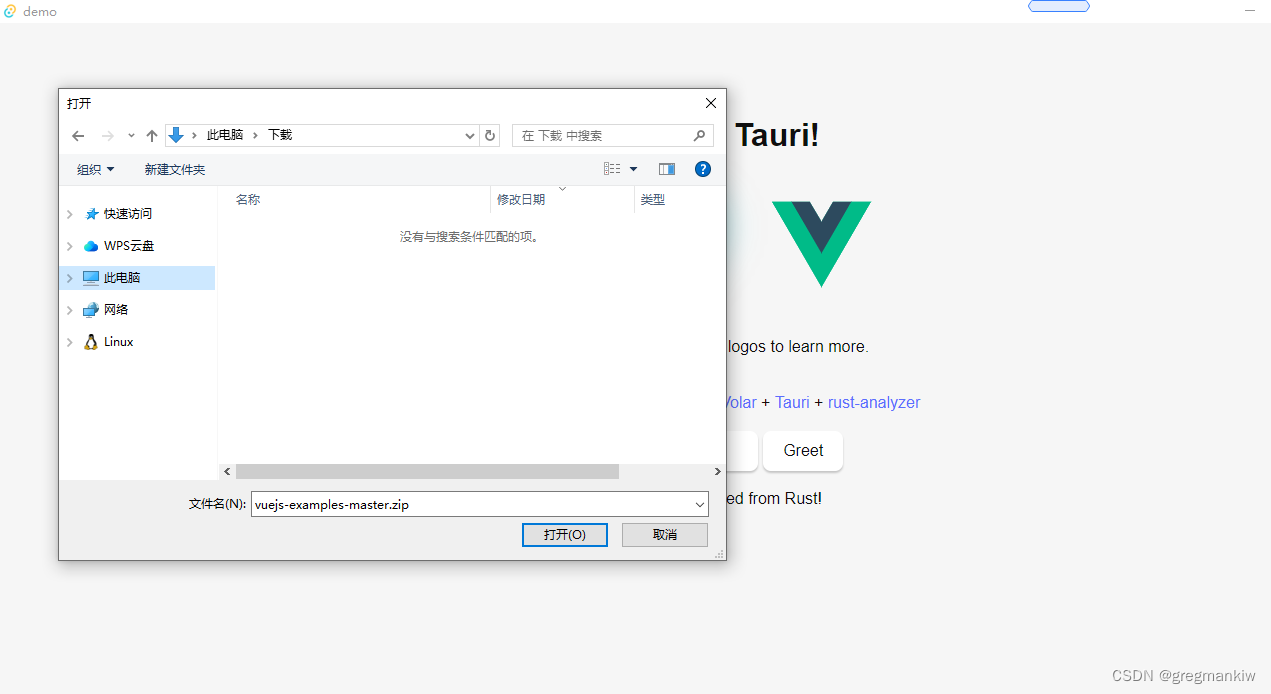The height and width of the screenshot is (694, 1271).
Task: Open recent locations dropdown arrow
Action: click(131, 136)
